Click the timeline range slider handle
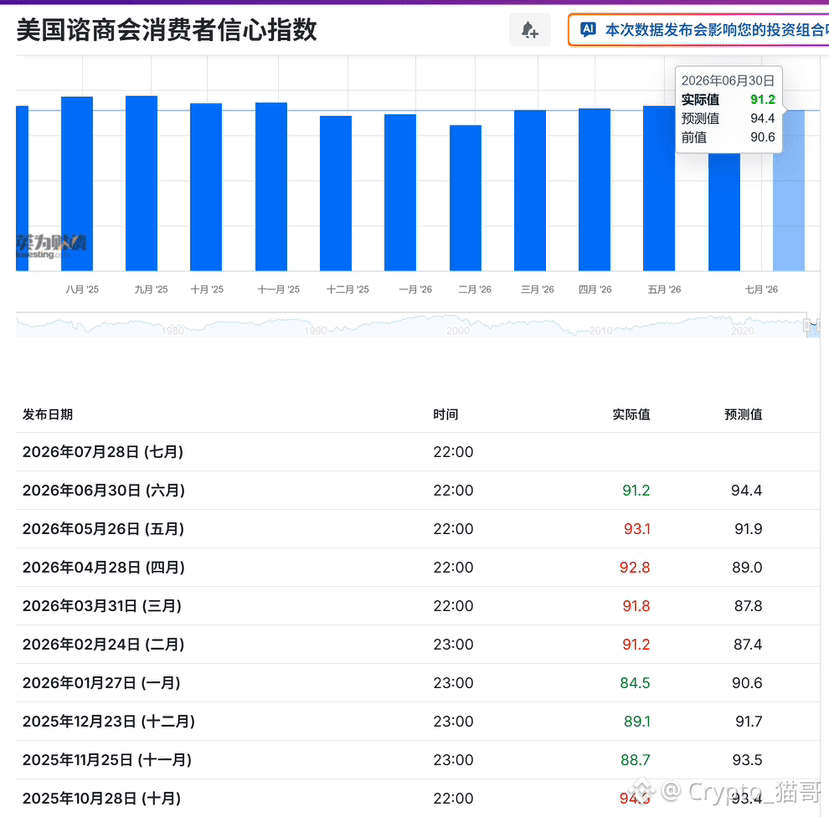This screenshot has width=829, height=817. point(807,325)
